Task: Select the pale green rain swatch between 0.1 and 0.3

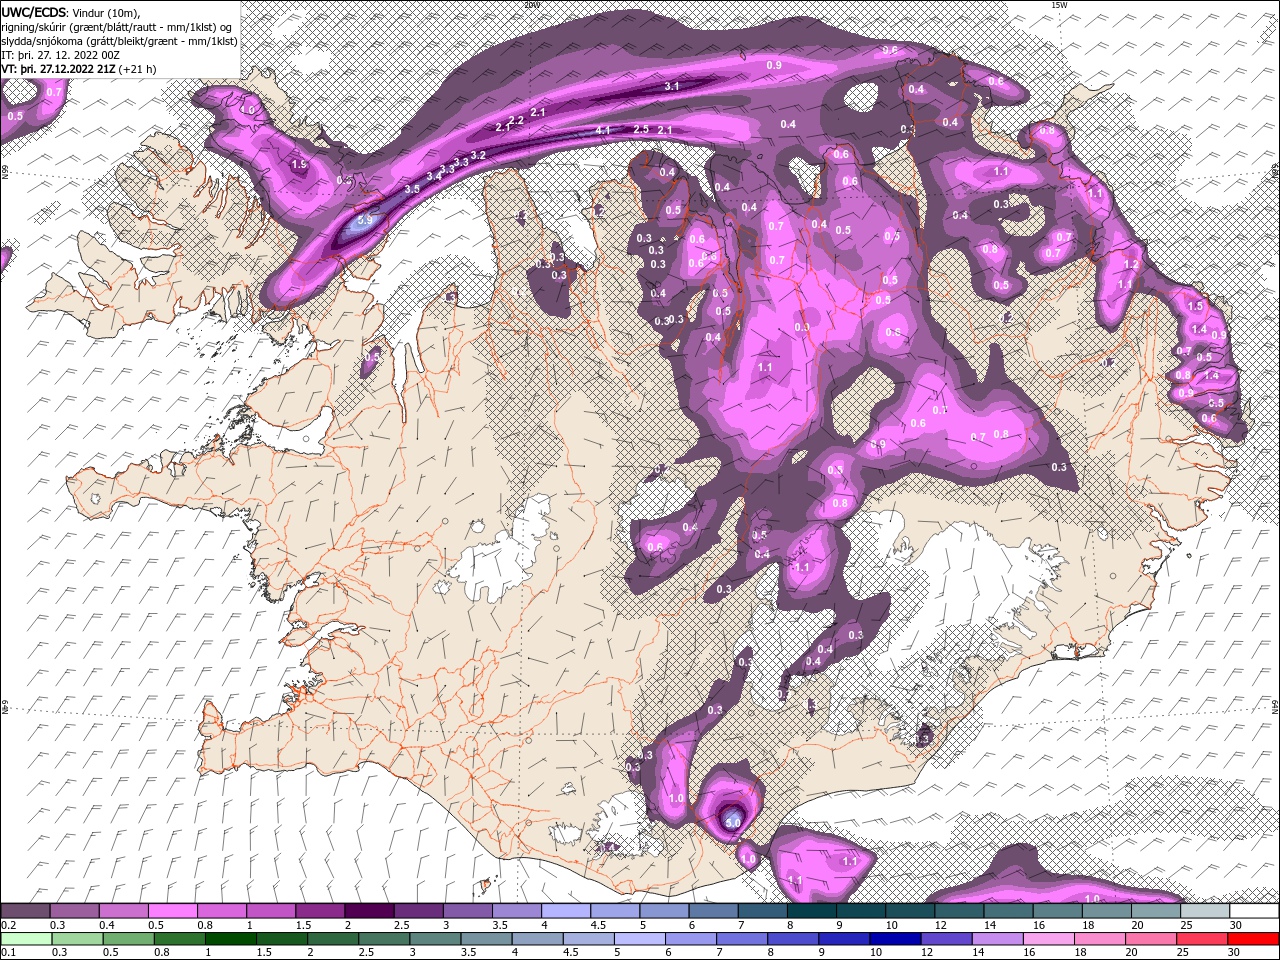Action: pos(26,939)
